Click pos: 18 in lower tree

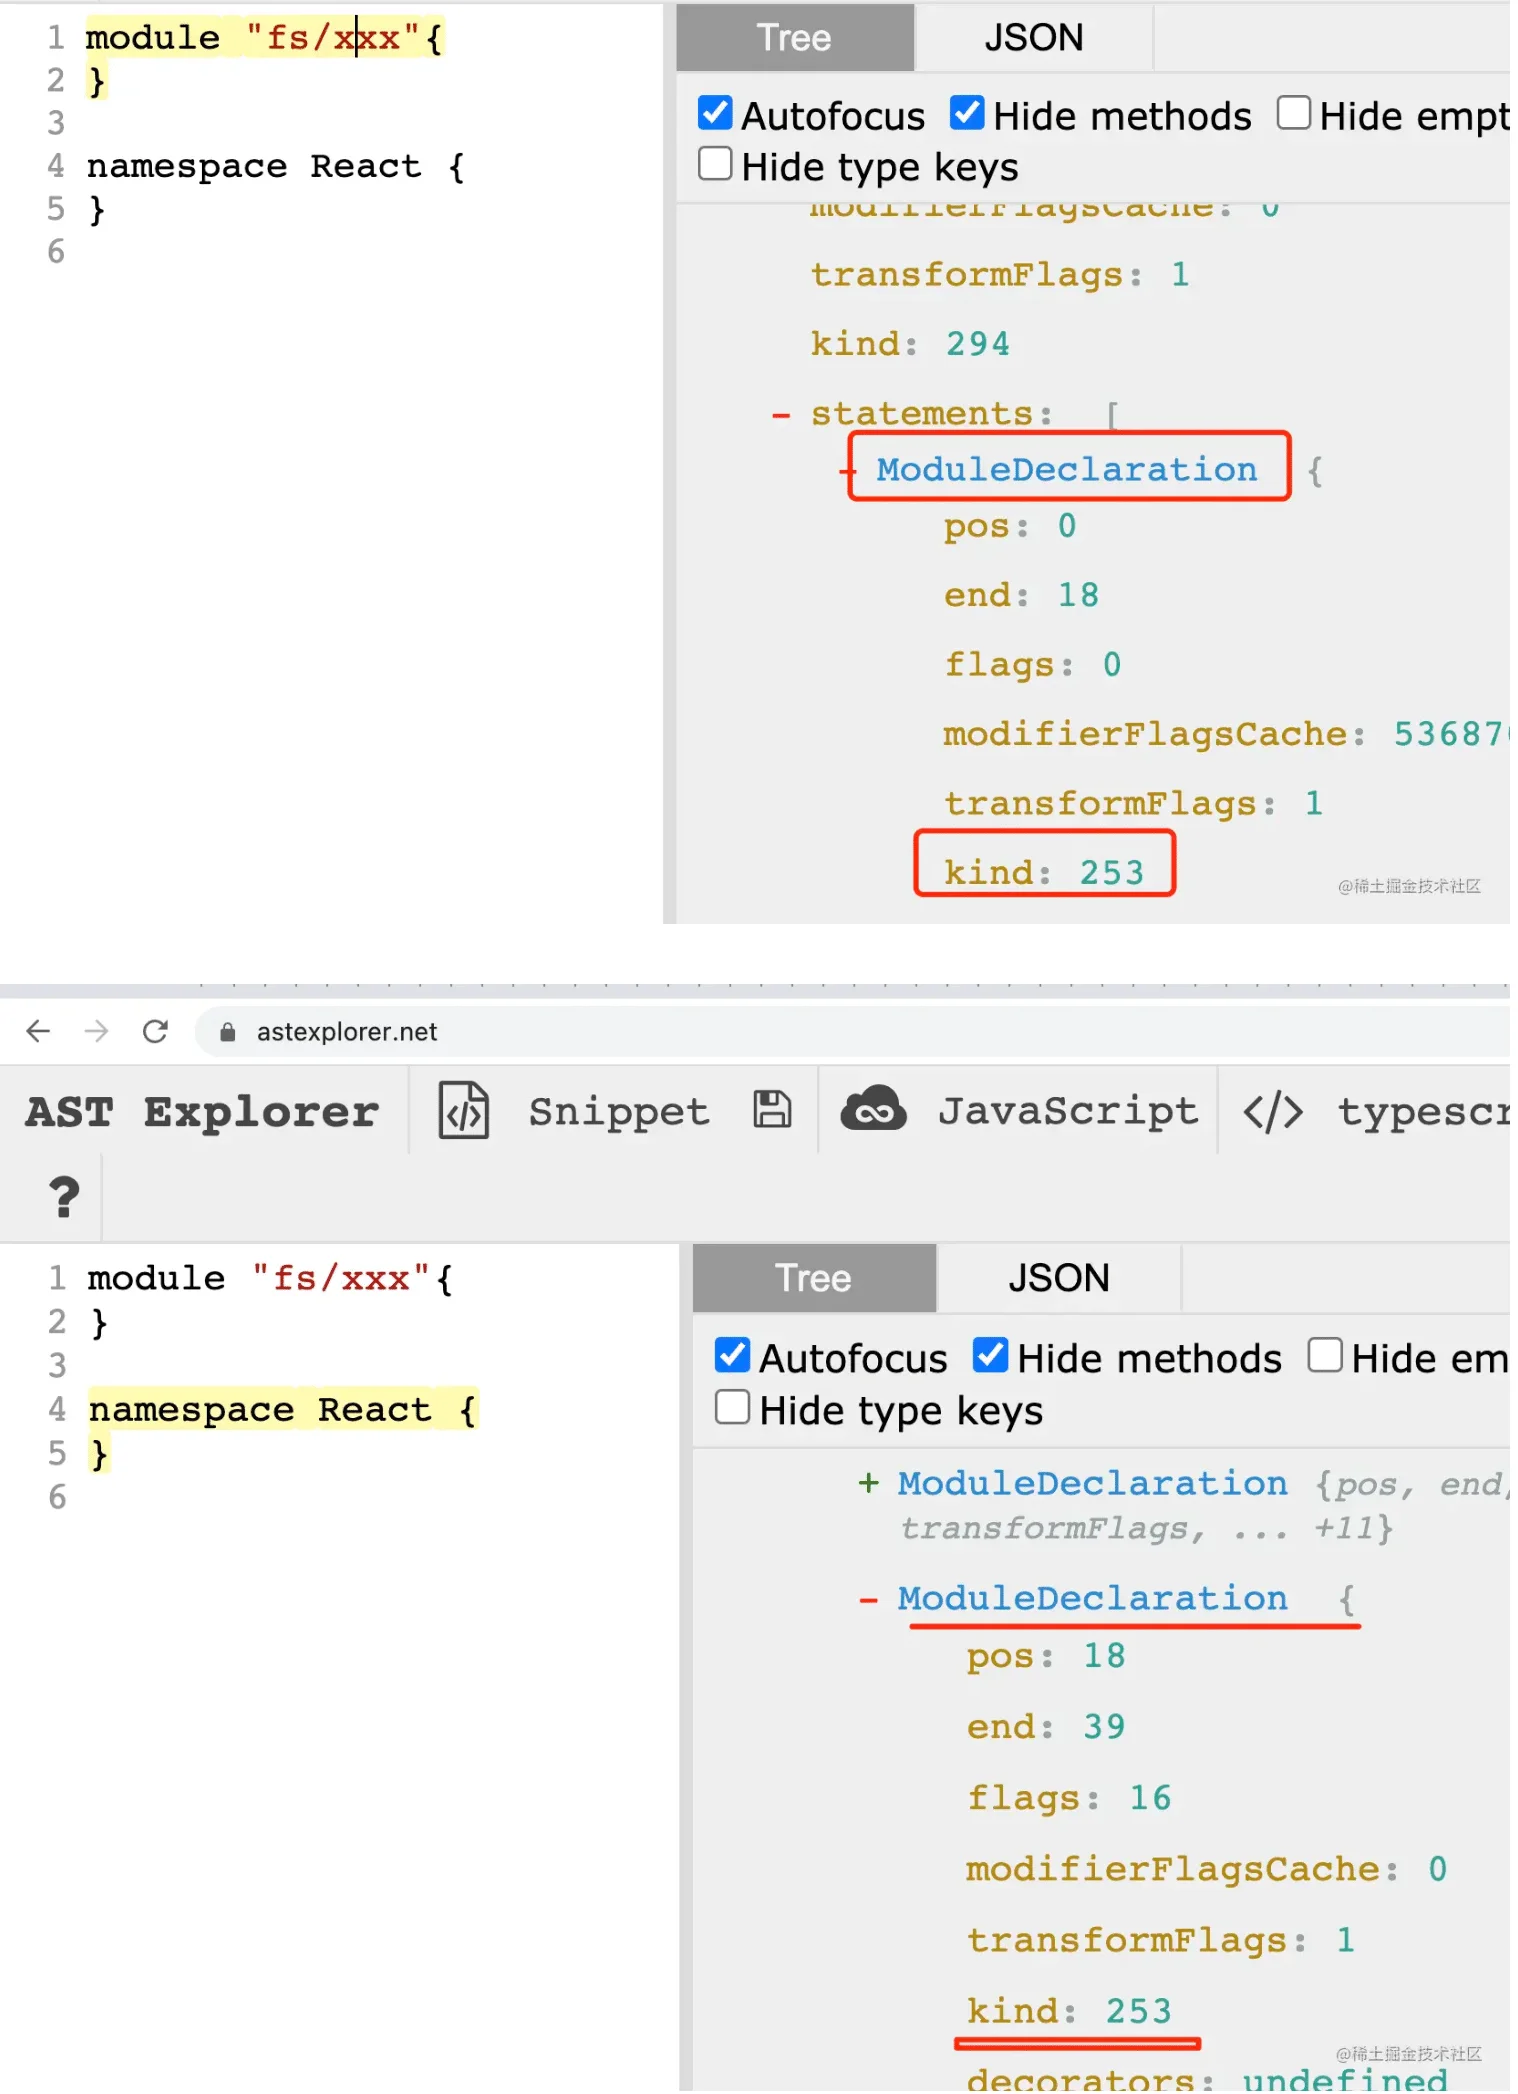pyautogui.click(x=1046, y=1656)
